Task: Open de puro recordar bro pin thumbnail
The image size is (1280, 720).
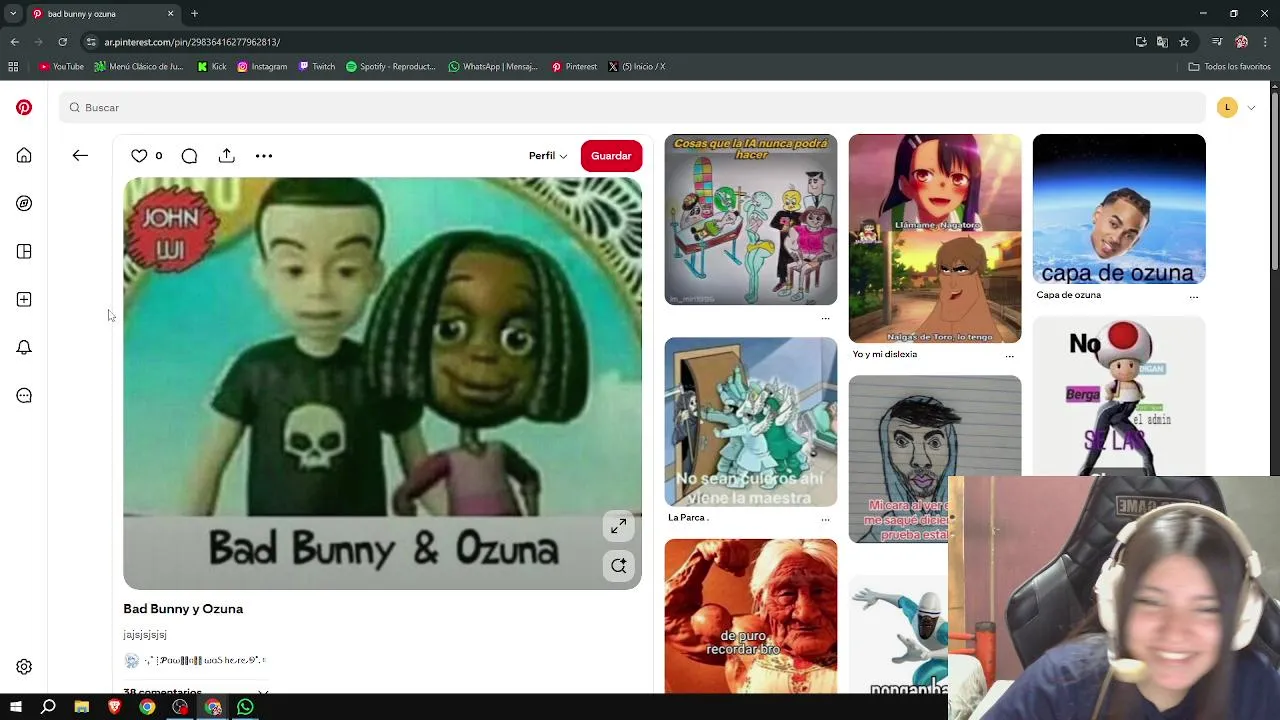Action: (751, 616)
